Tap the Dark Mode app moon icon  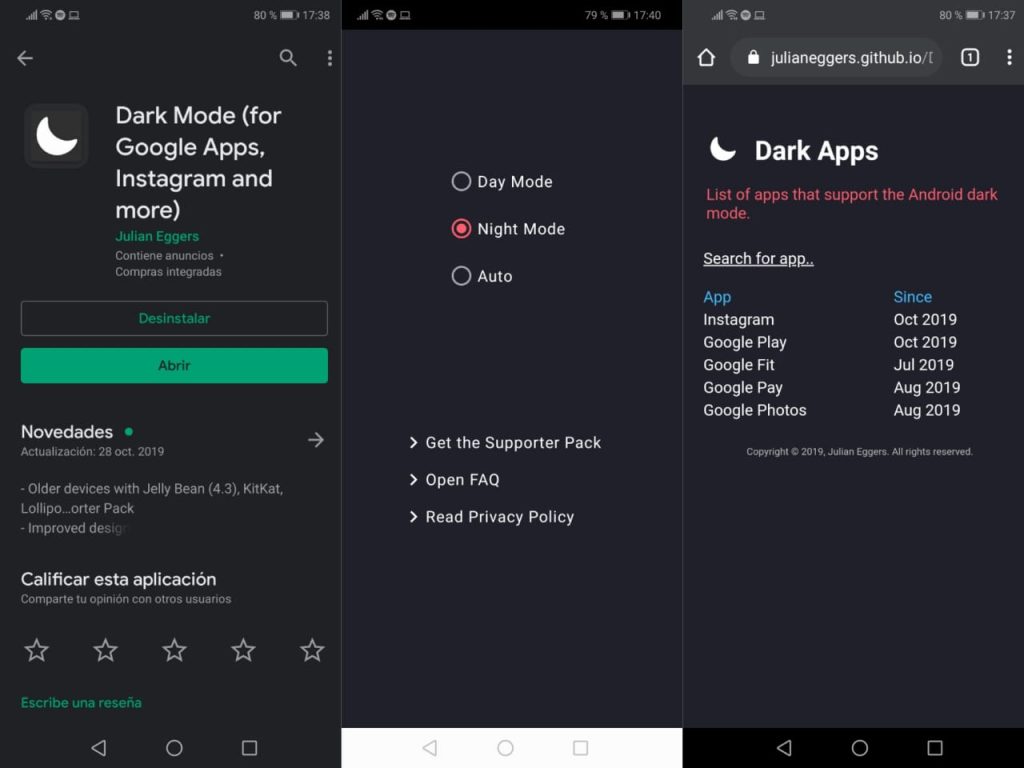point(57,136)
